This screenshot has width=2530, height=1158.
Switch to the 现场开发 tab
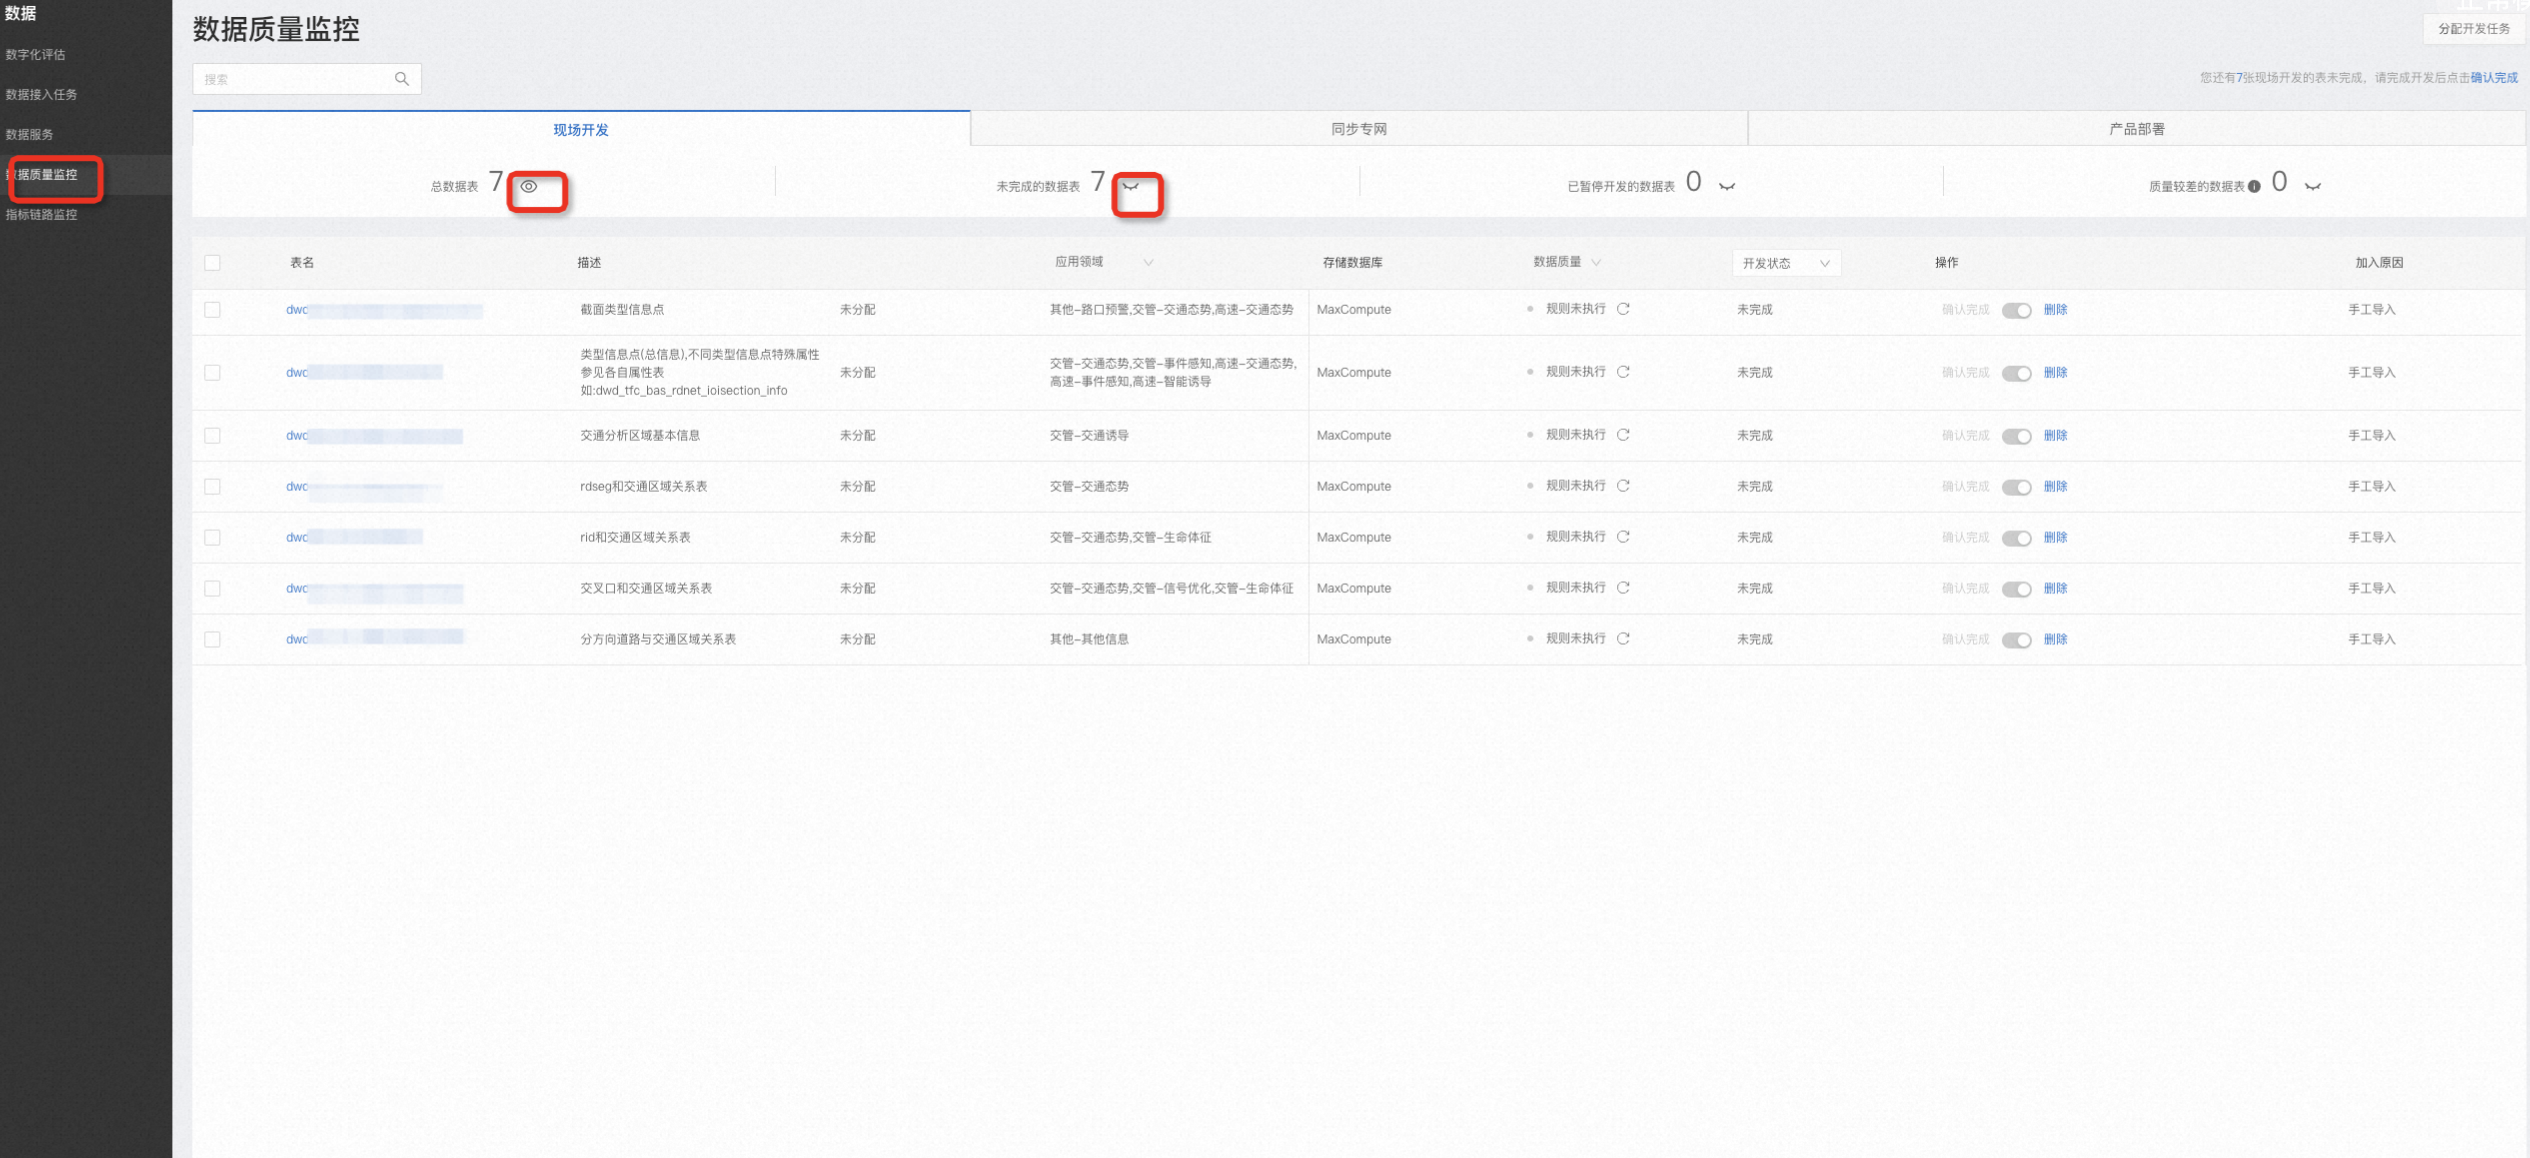coord(581,129)
